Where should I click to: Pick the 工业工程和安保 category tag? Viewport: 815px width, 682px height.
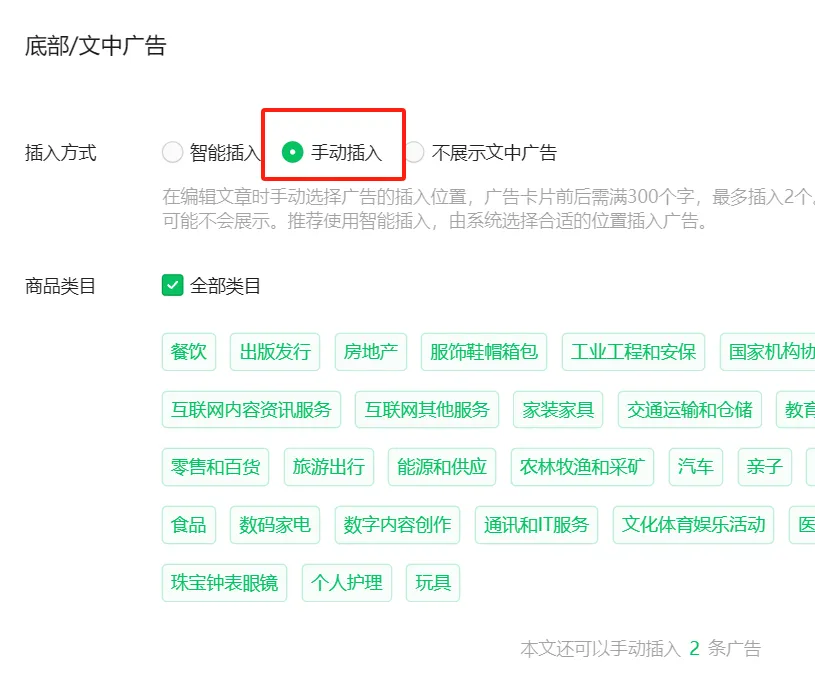(x=633, y=352)
